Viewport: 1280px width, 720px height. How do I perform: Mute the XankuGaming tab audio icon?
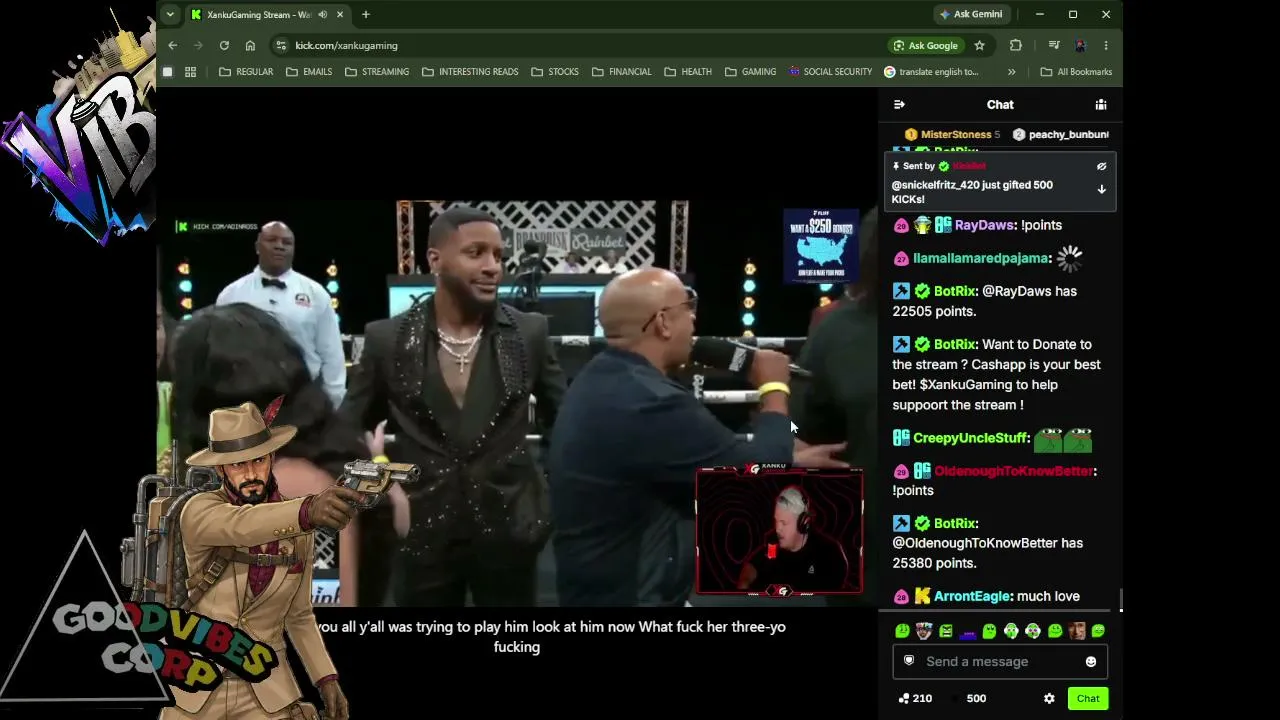[322, 14]
